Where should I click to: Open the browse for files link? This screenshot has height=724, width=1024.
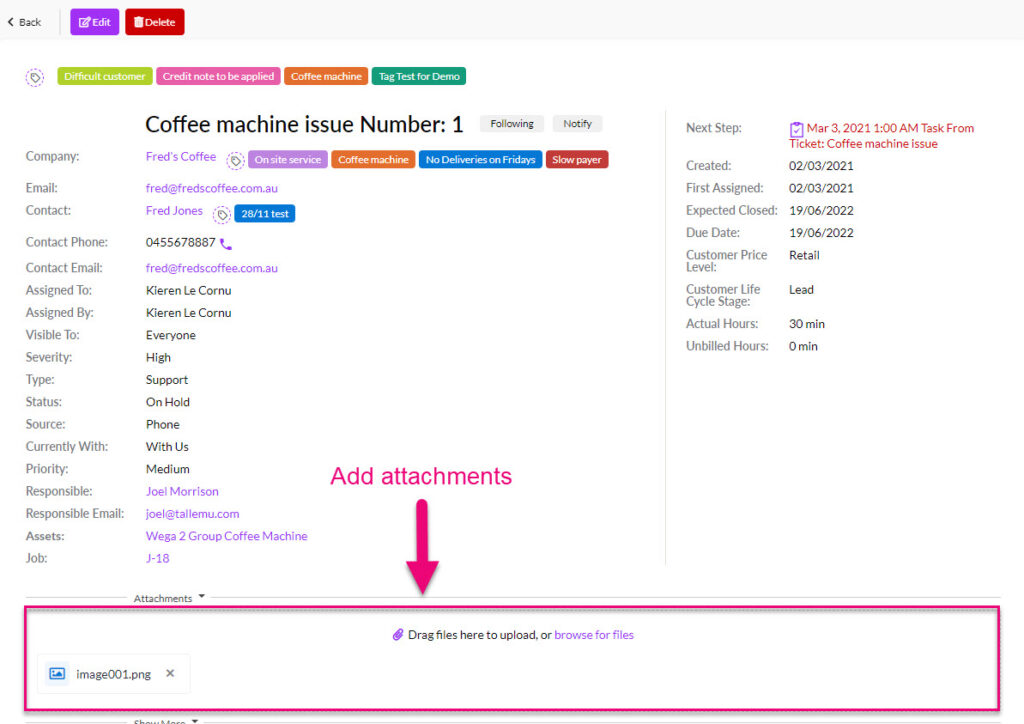click(x=593, y=635)
